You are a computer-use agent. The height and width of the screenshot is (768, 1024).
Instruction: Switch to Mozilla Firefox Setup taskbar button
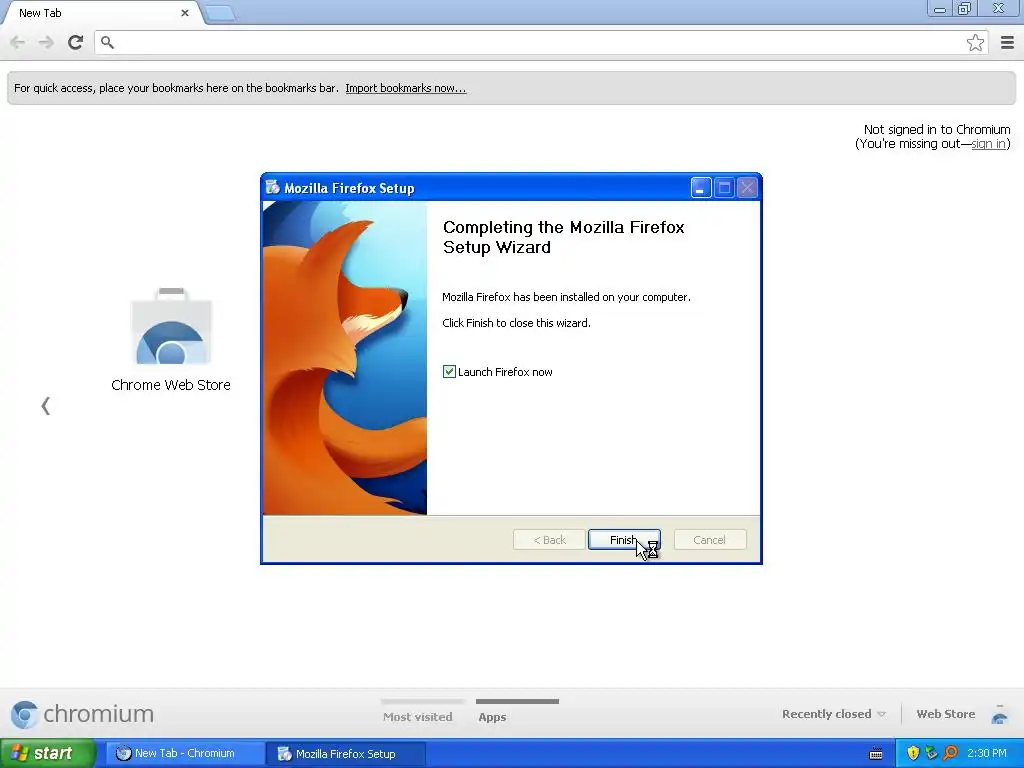346,754
